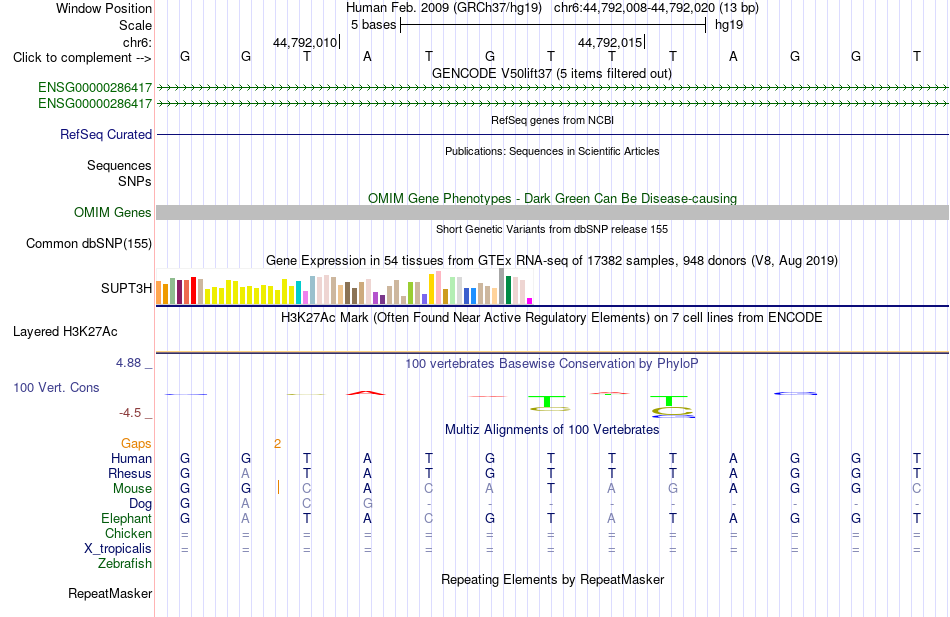
Task: Click the chr6: ruler label
Action: 137,42
